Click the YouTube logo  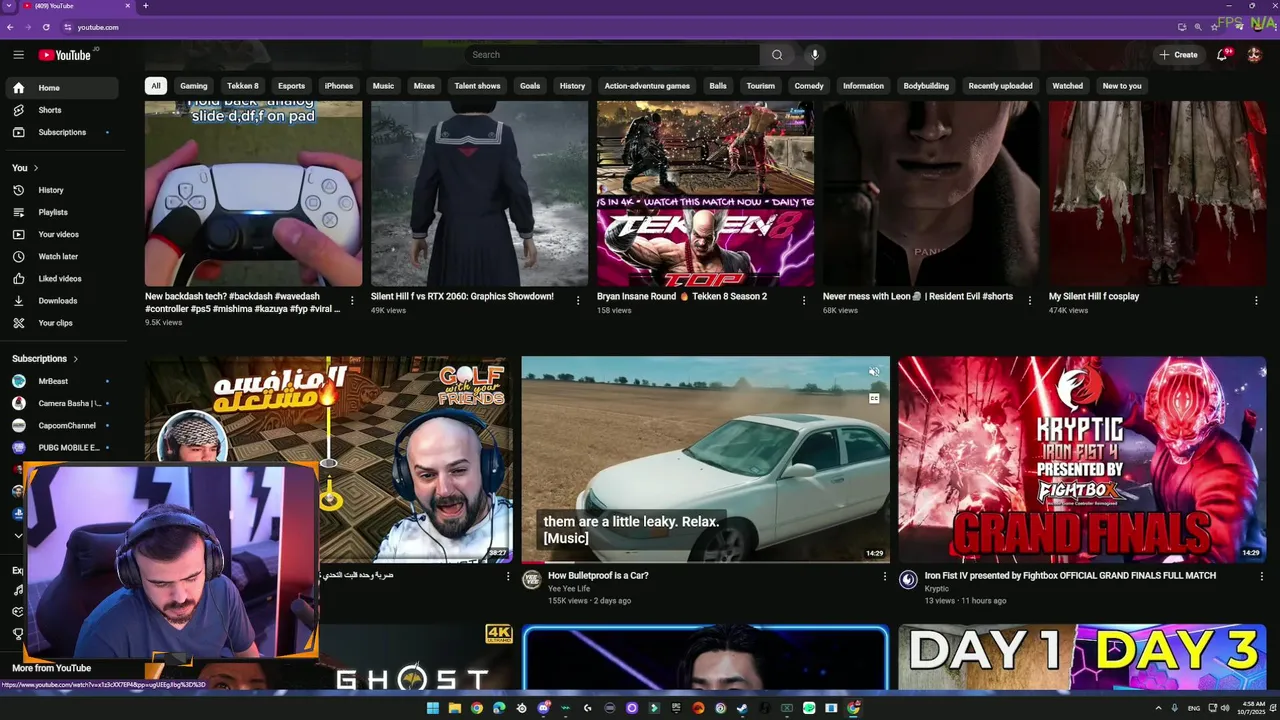point(65,55)
